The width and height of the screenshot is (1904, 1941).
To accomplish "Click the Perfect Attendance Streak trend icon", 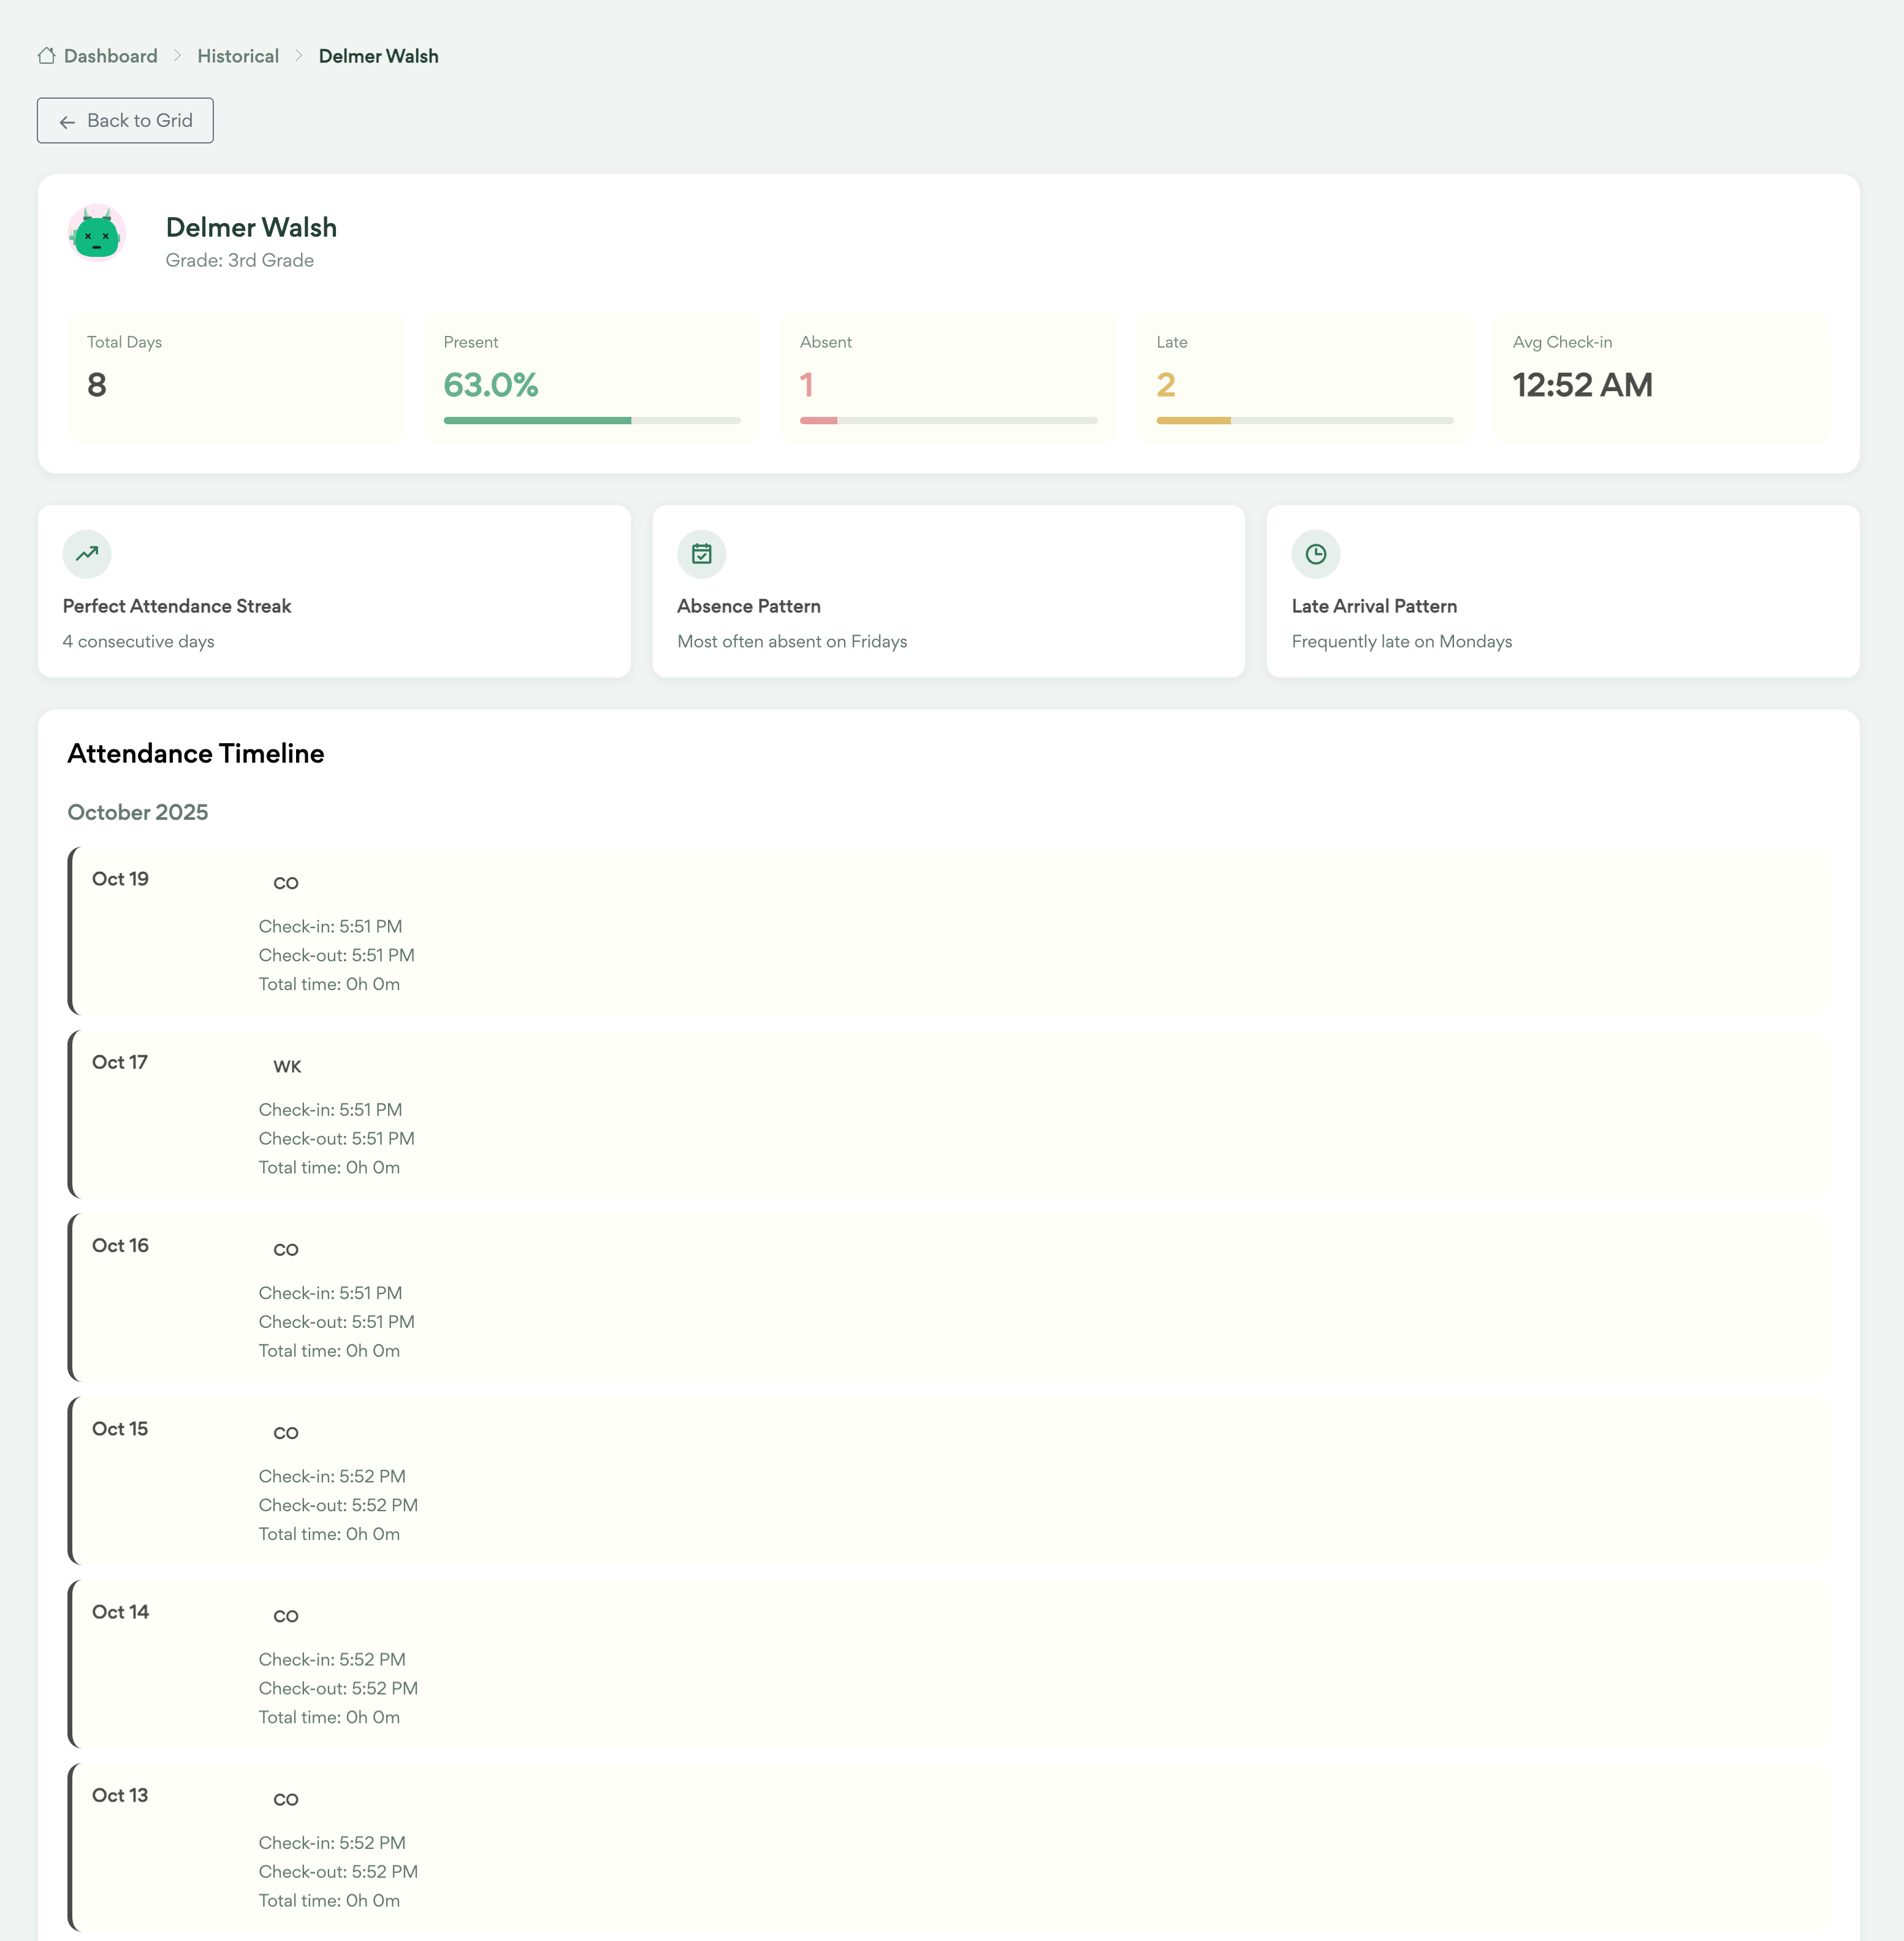I will click(87, 554).
